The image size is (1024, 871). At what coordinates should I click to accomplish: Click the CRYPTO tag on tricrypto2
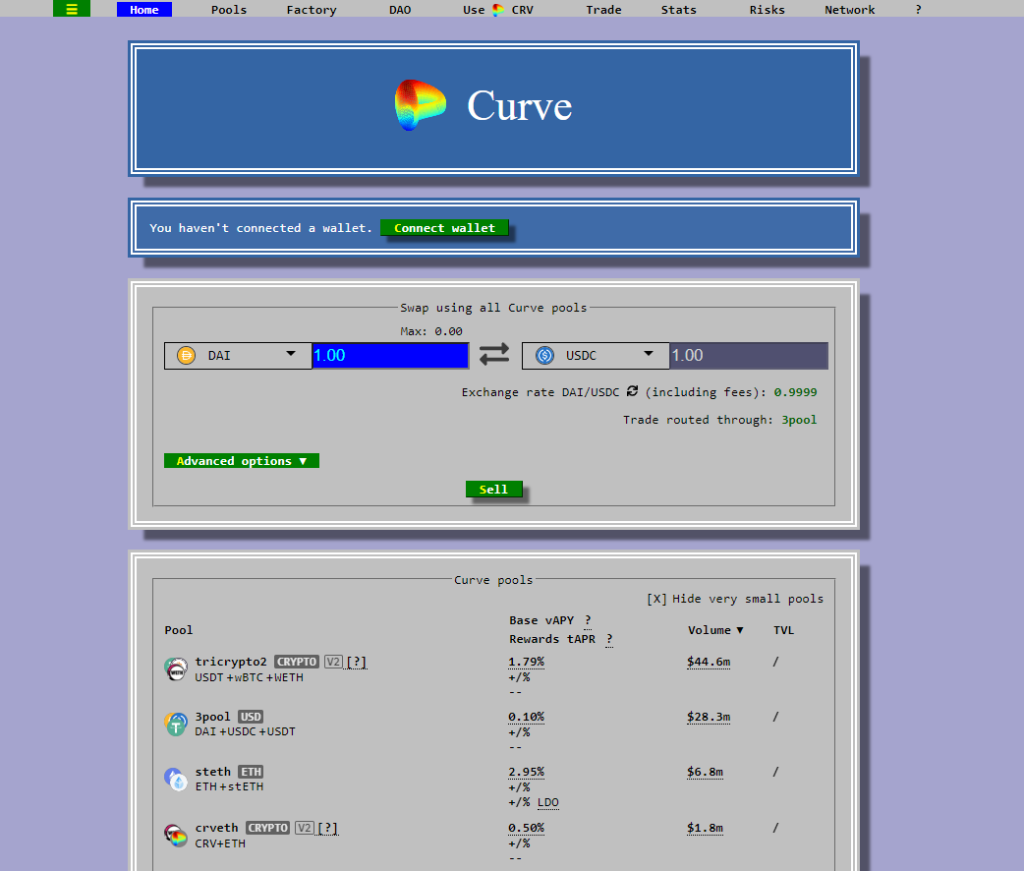(x=297, y=662)
